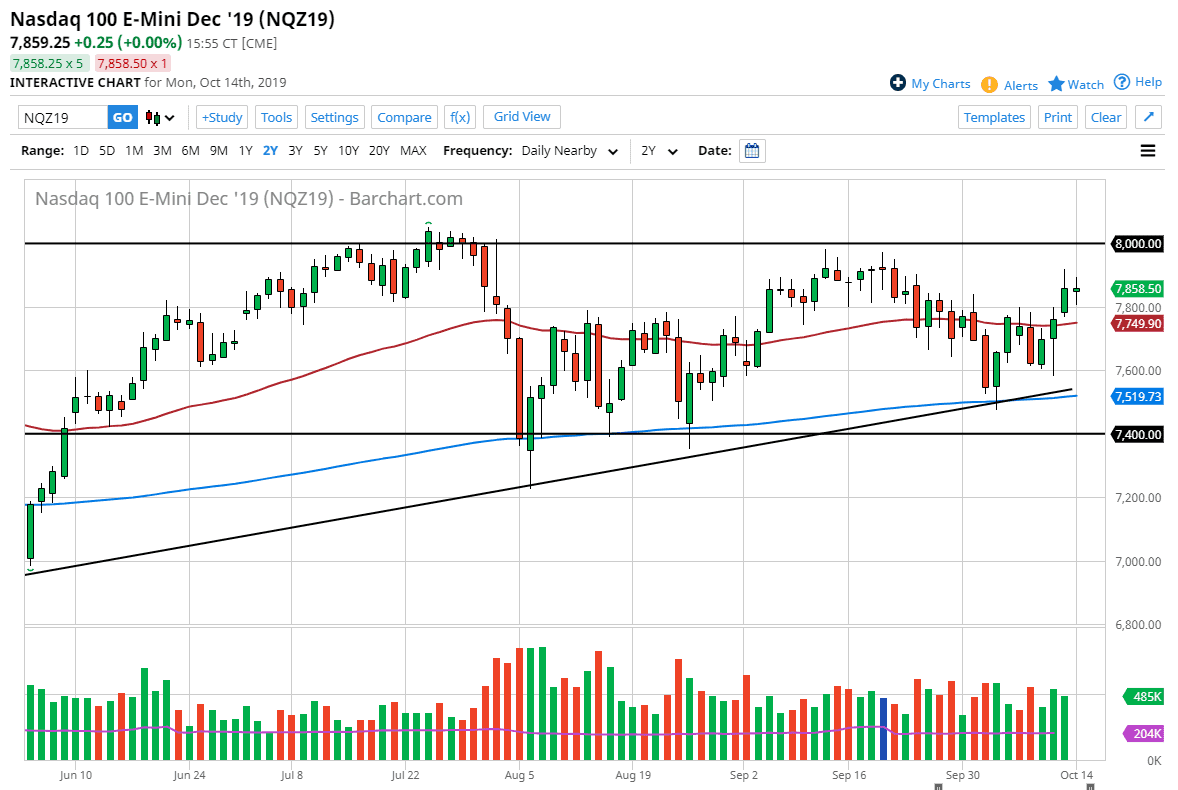Expand the chart type chevron dropdown
Screen dimensions: 1178x790
(x=169, y=117)
